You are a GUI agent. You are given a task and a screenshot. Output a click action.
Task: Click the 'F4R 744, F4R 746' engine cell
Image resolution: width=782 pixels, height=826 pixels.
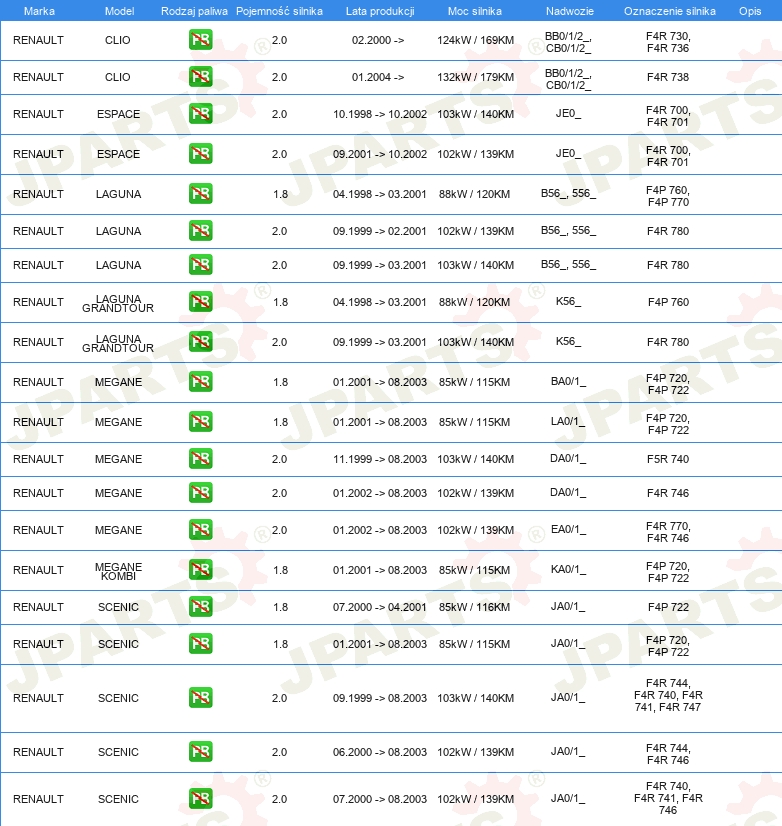(668, 754)
